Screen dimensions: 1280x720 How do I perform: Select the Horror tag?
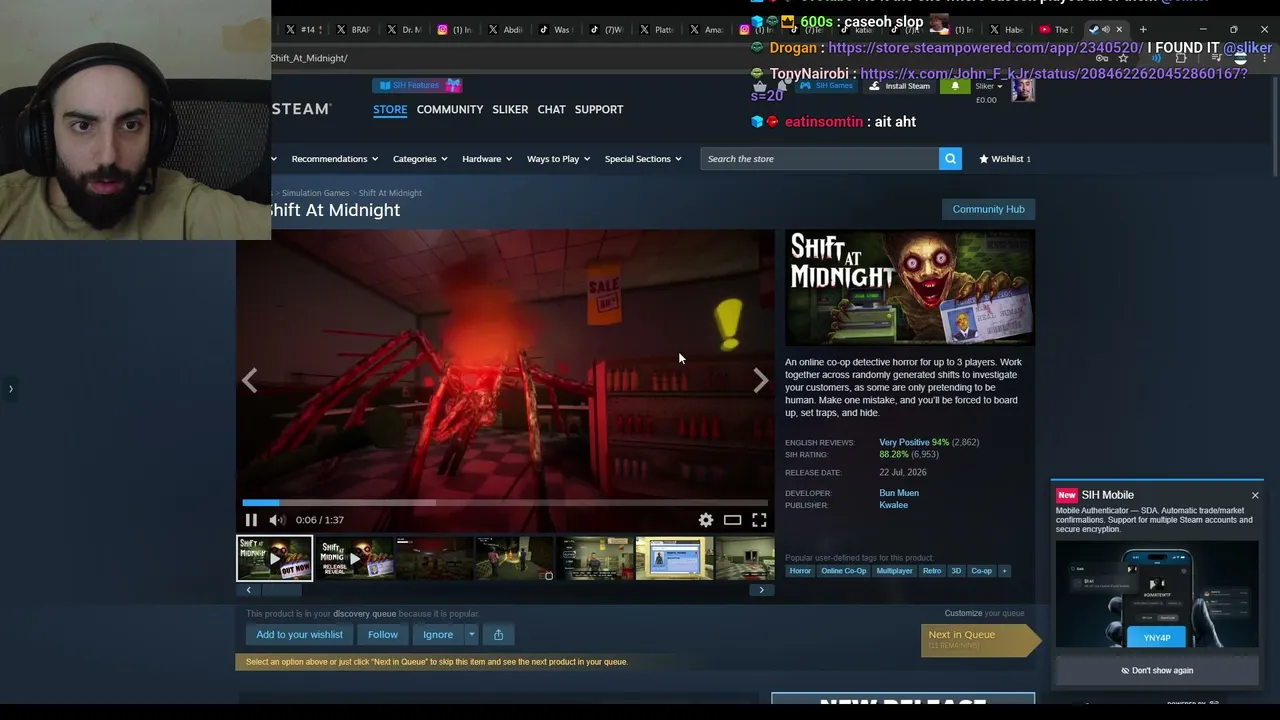[x=800, y=571]
